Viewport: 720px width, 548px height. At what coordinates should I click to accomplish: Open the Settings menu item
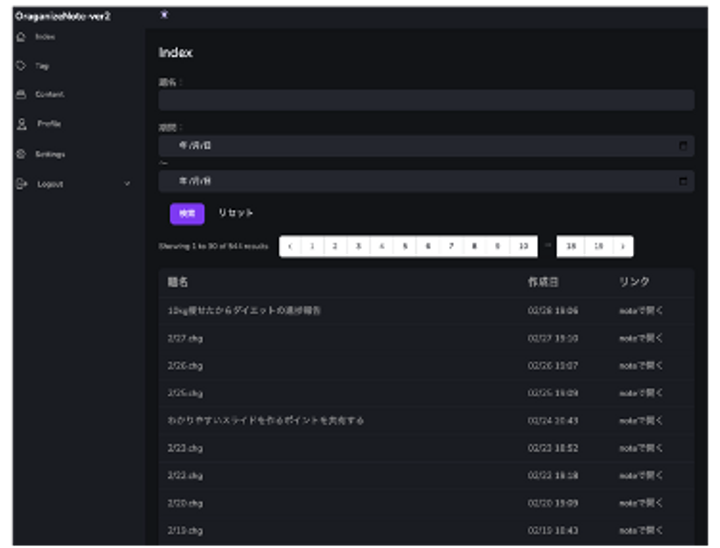click(50, 154)
